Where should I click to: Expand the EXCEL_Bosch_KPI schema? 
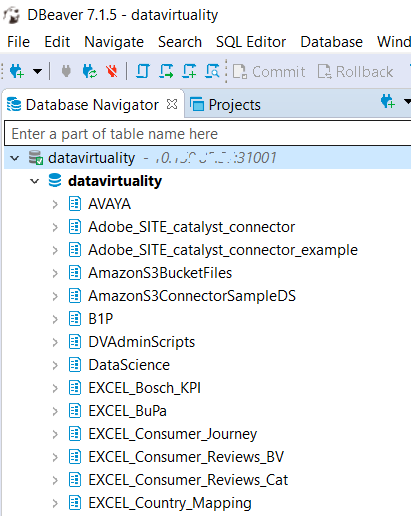pyautogui.click(x=55, y=388)
